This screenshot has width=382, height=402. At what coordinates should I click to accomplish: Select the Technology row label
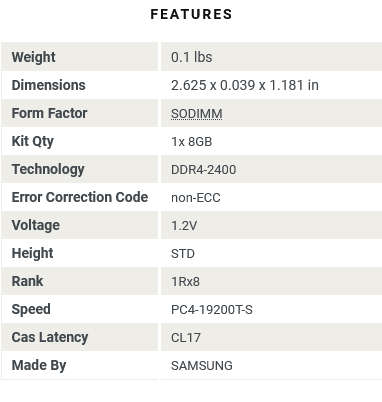pyautogui.click(x=48, y=169)
